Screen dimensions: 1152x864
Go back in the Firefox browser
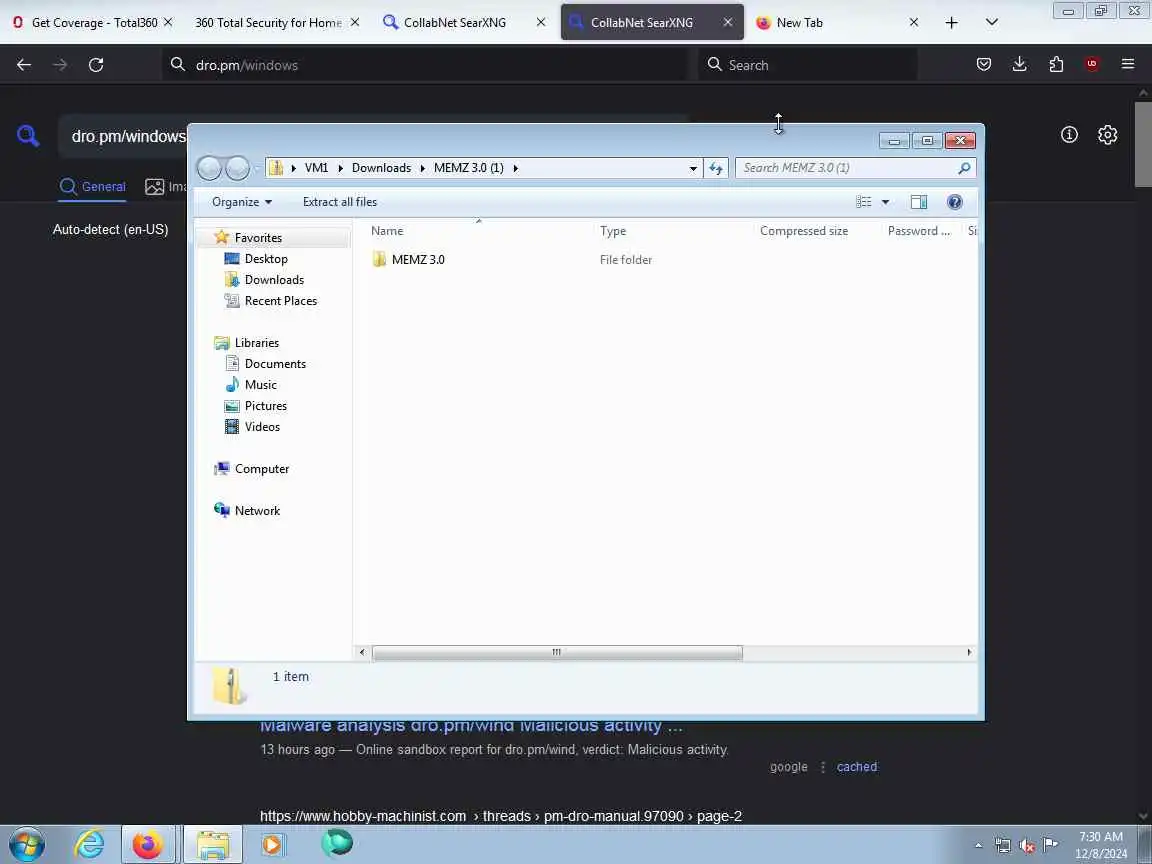coord(24,65)
